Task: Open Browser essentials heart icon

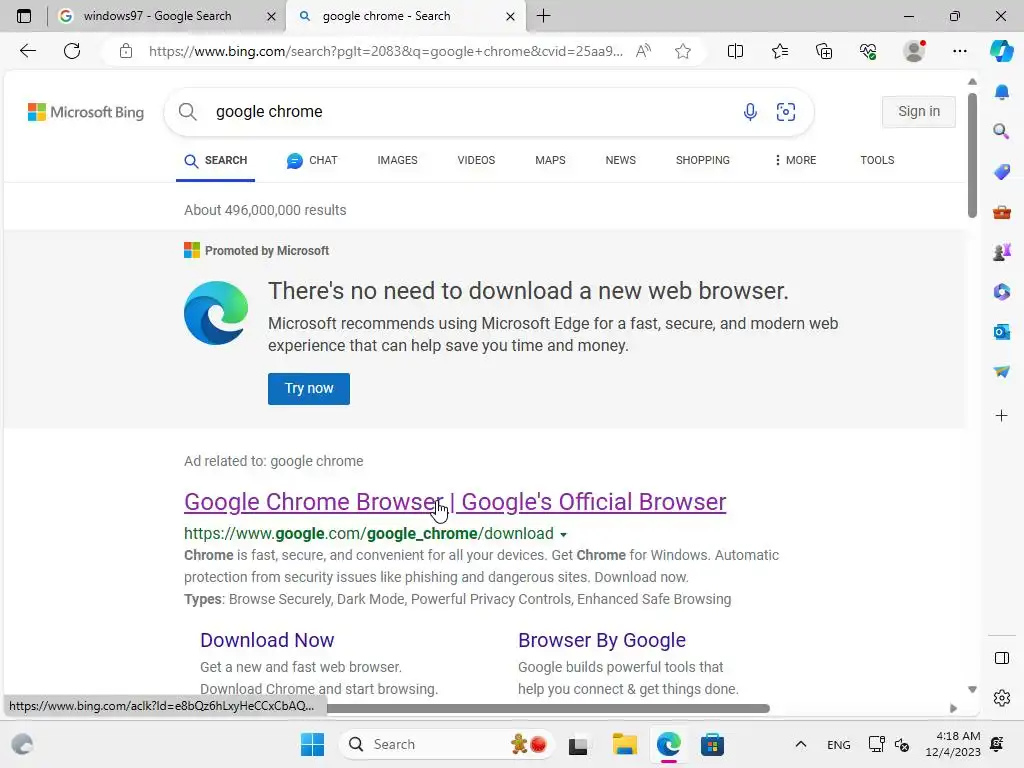Action: click(x=868, y=51)
